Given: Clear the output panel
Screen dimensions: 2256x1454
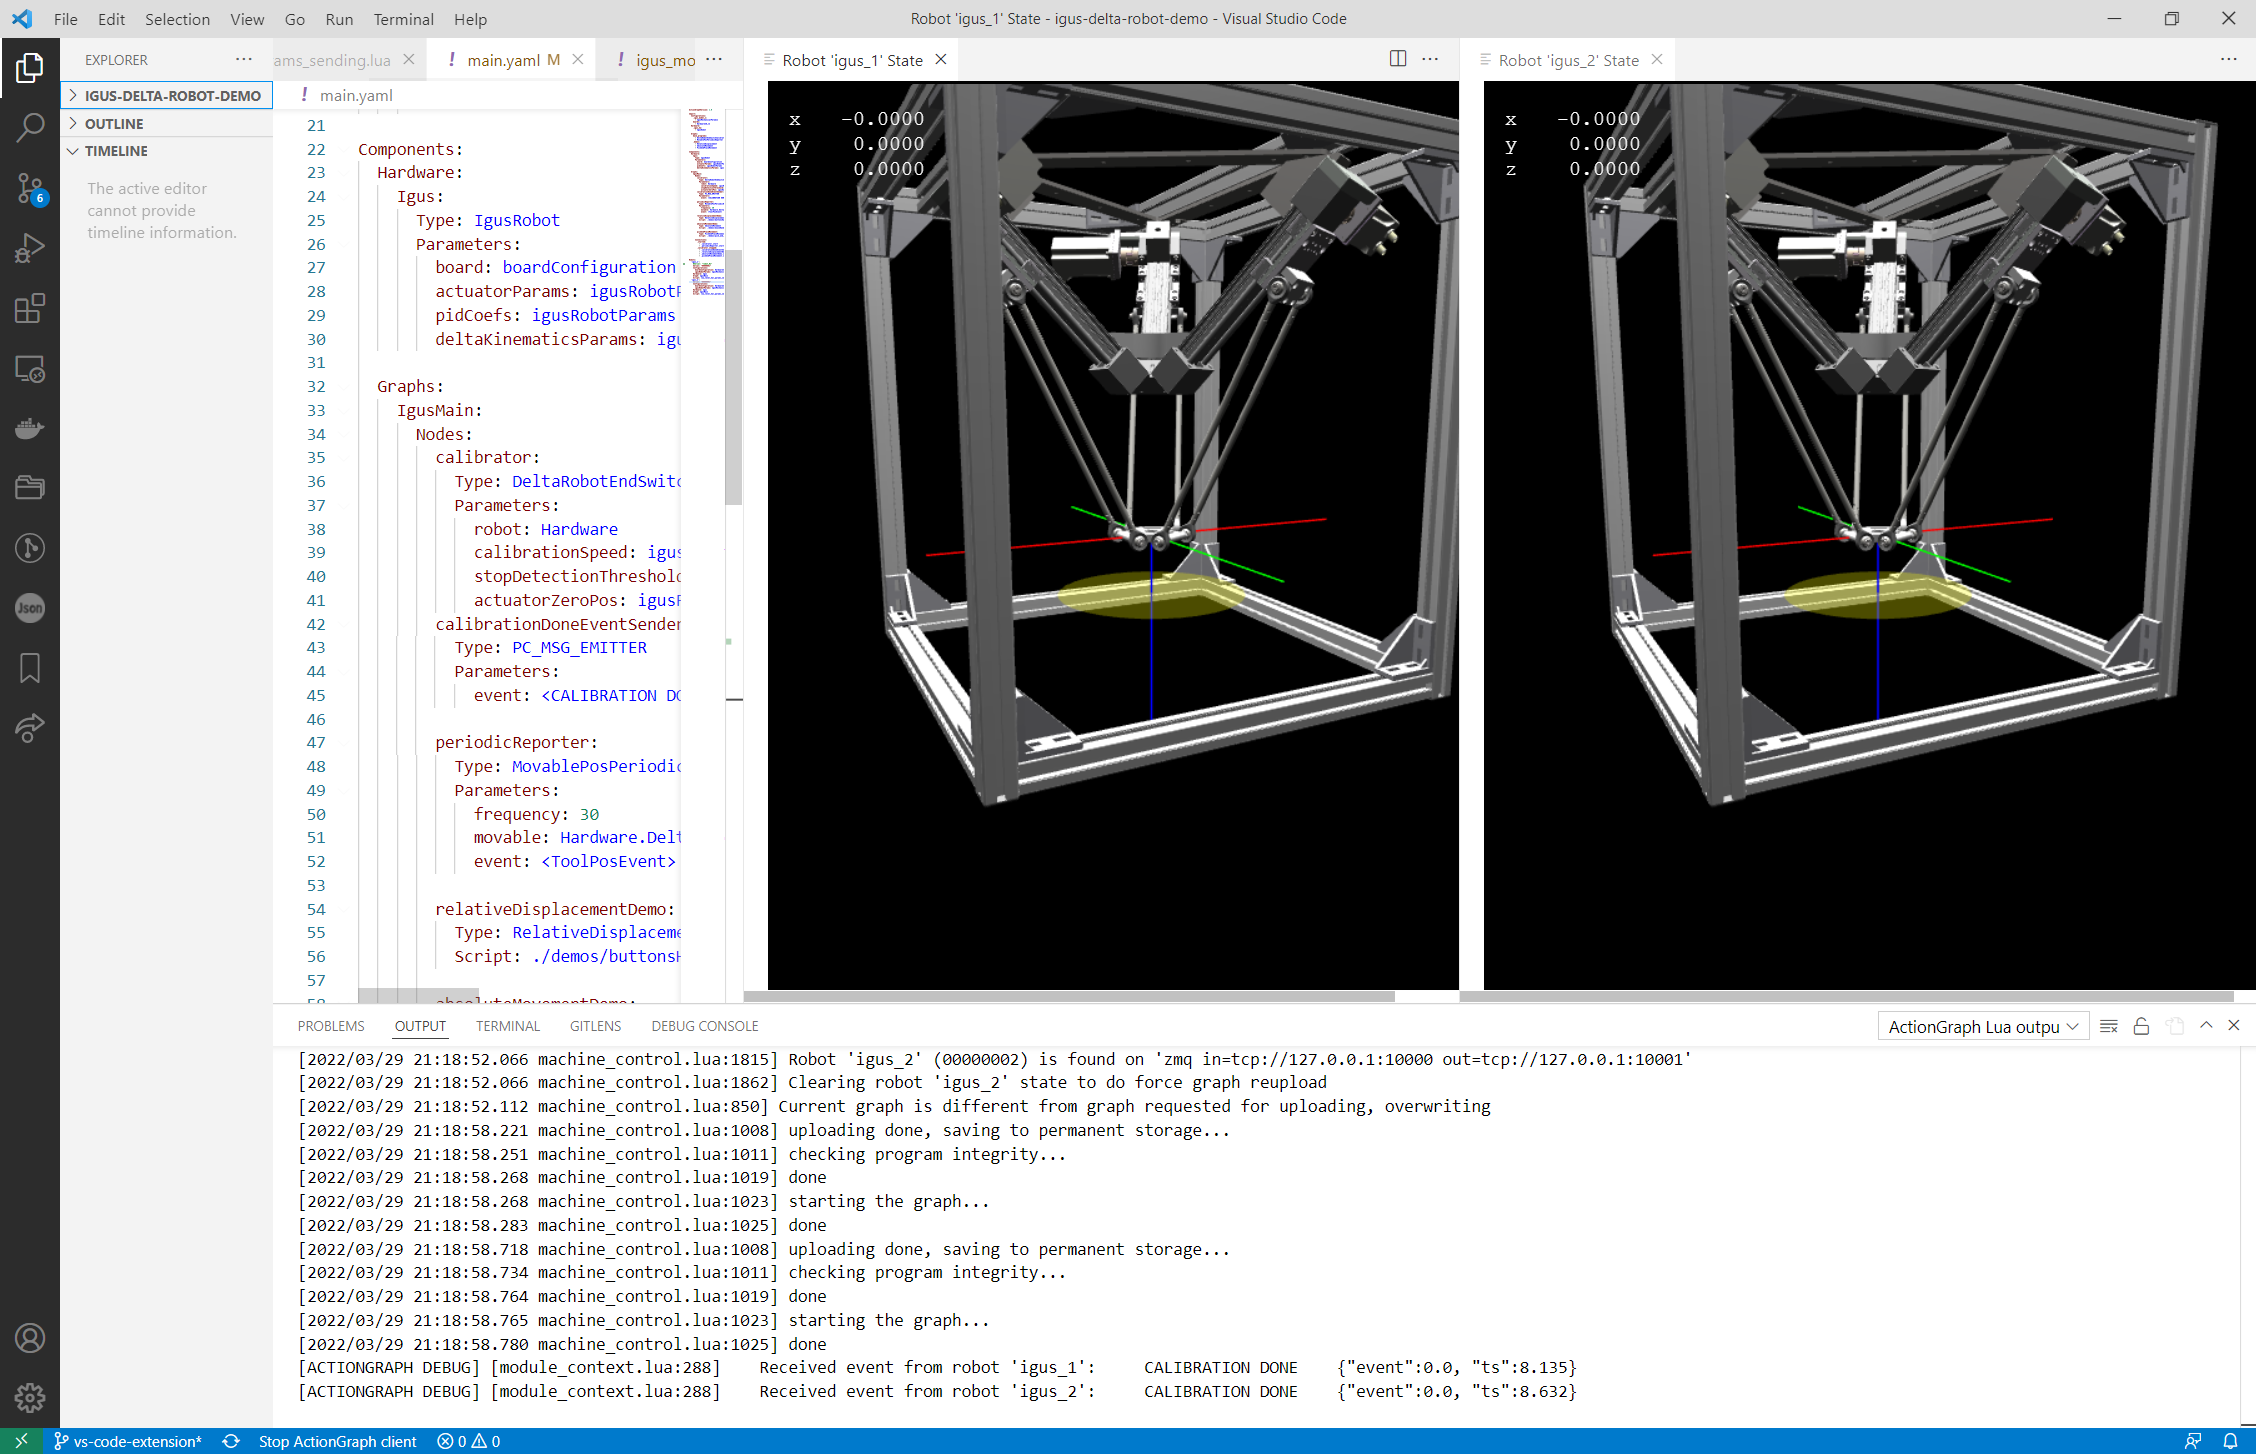Looking at the screenshot, I should pos(2109,1026).
